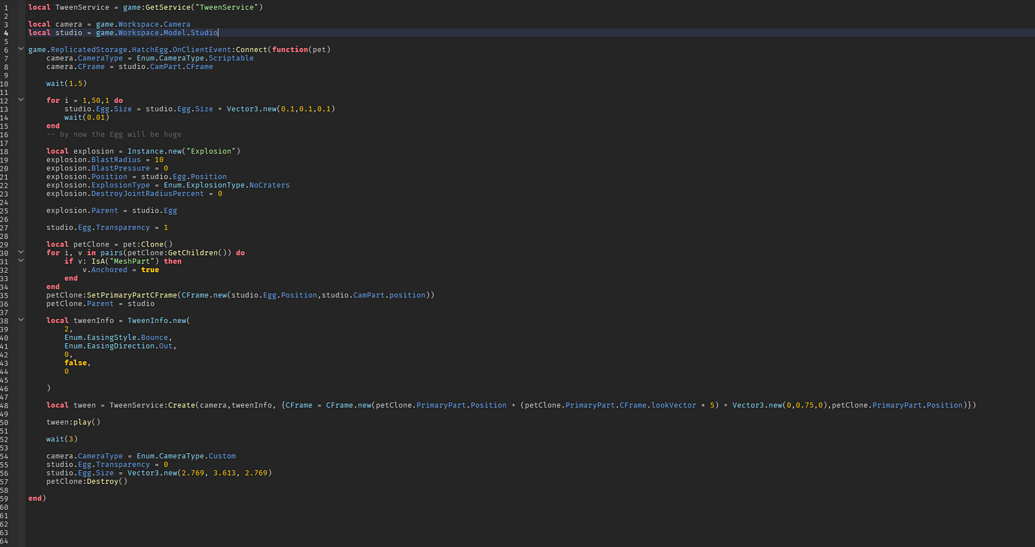This screenshot has height=547, width=1035.
Task: Click 'explosion.DestroyJointRadiusPercent = 0' line
Action: click(x=134, y=194)
